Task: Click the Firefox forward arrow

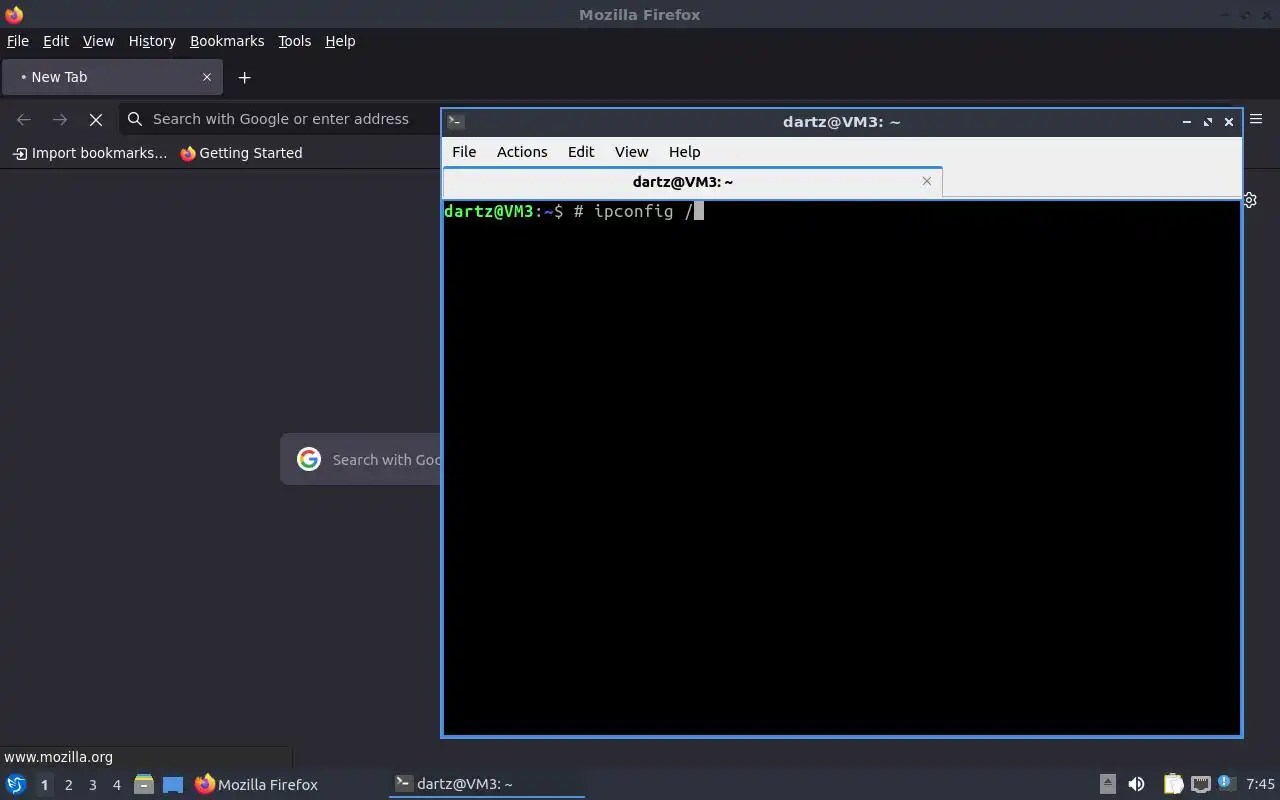Action: 60,119
